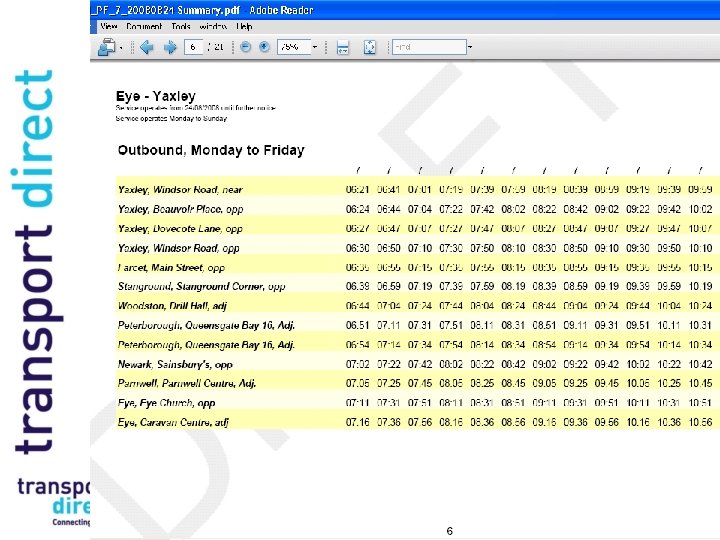Open the View menu
720x540 pixels.
108,26
